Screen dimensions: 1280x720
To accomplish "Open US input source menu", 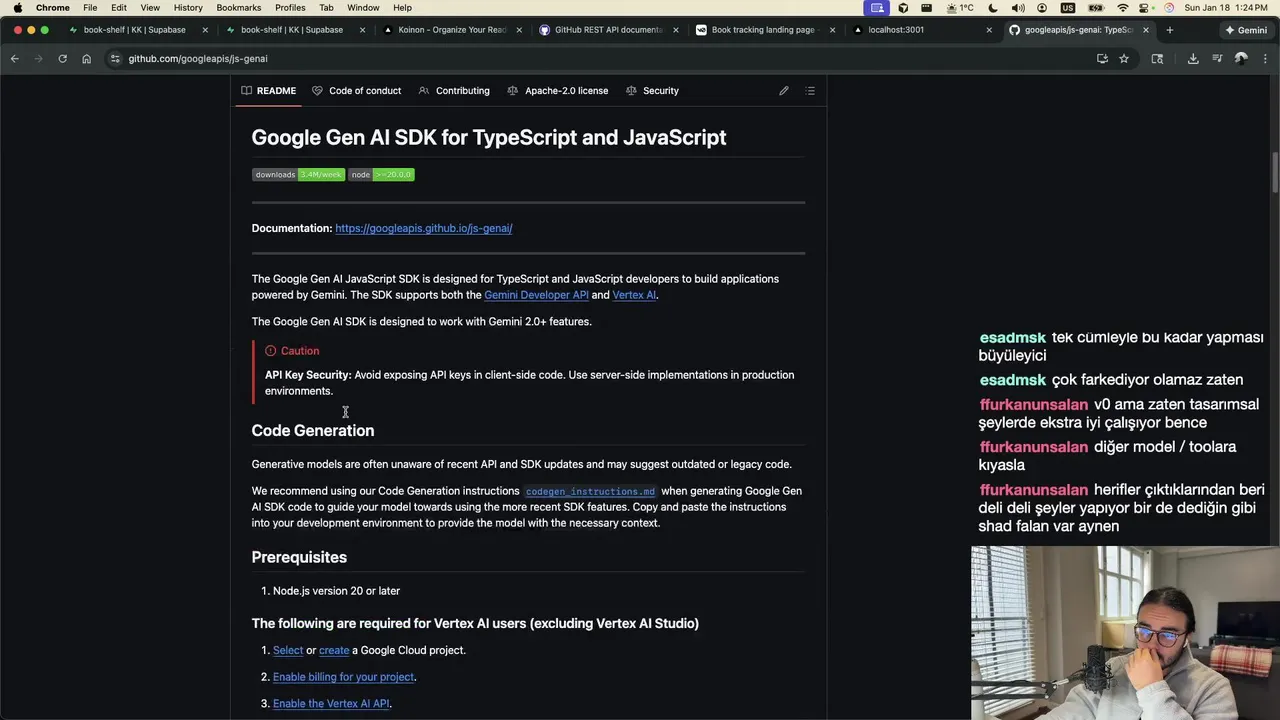I will (x=1068, y=7).
